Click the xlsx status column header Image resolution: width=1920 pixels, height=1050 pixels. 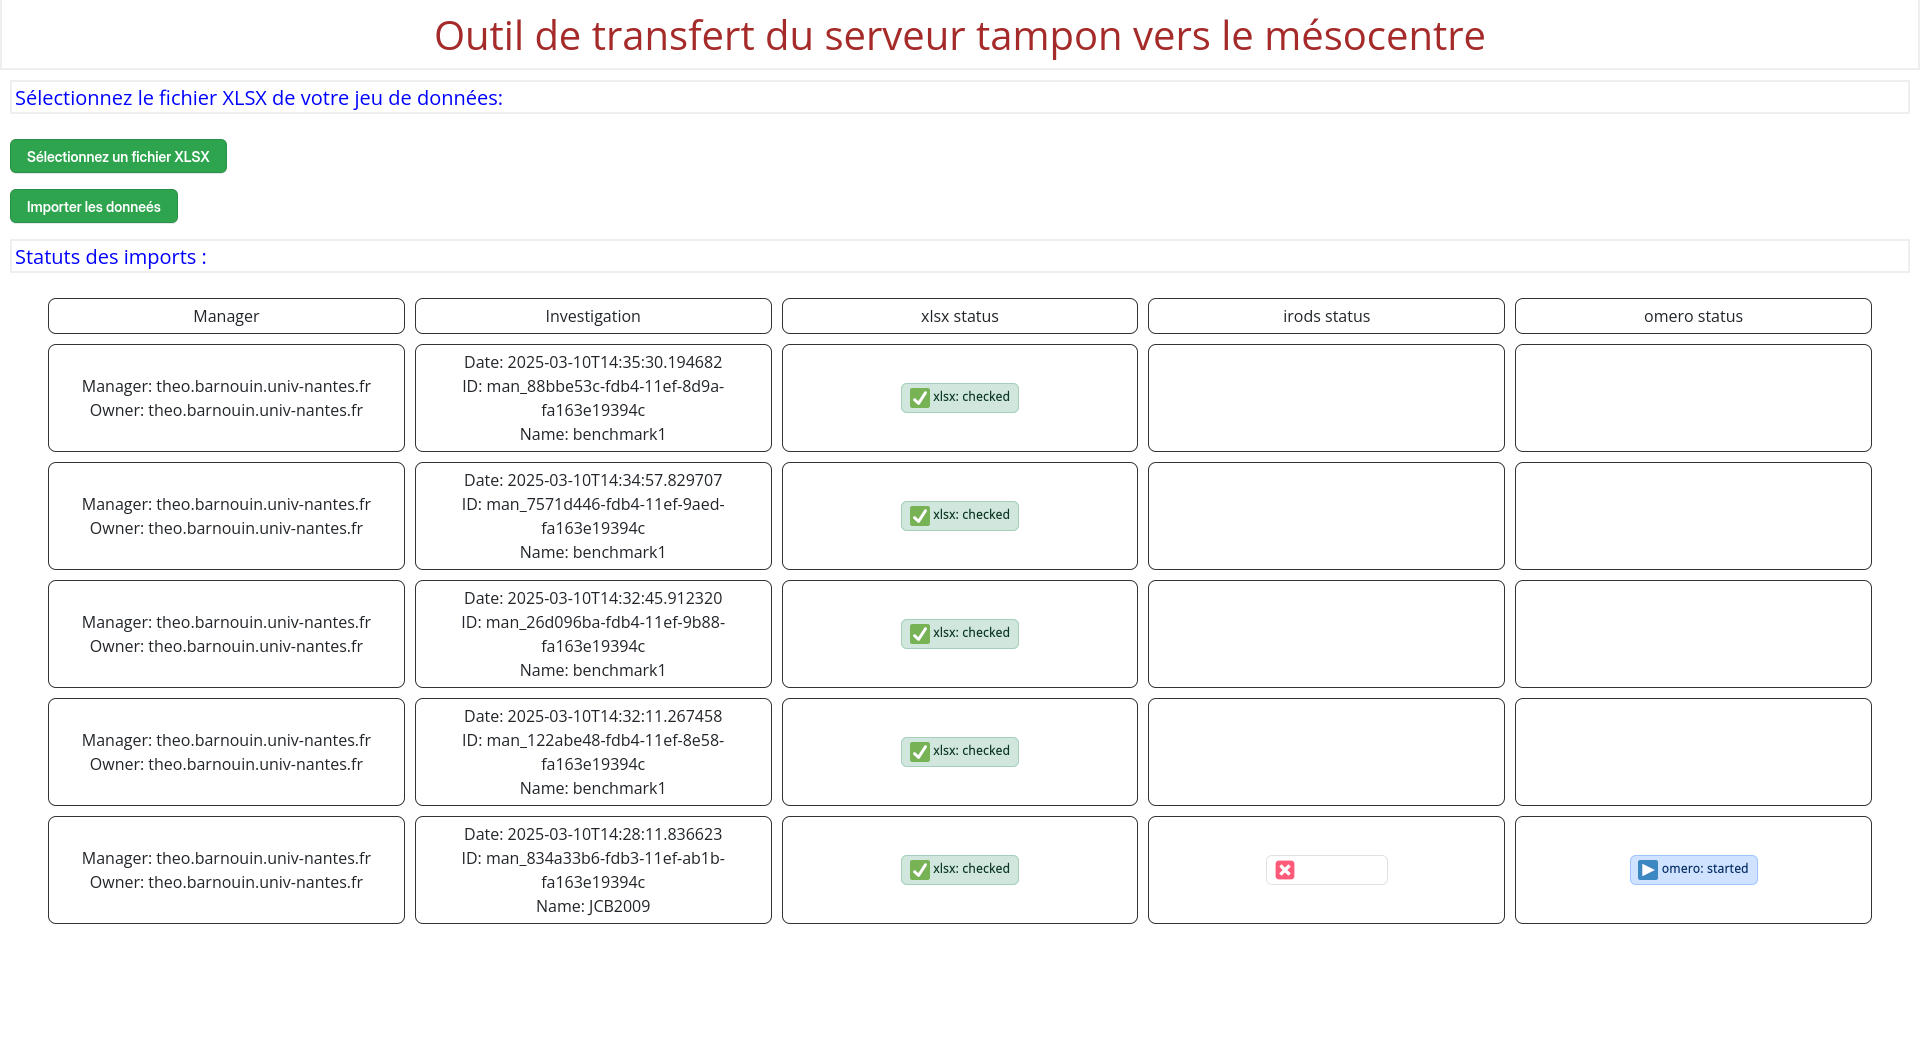[959, 316]
